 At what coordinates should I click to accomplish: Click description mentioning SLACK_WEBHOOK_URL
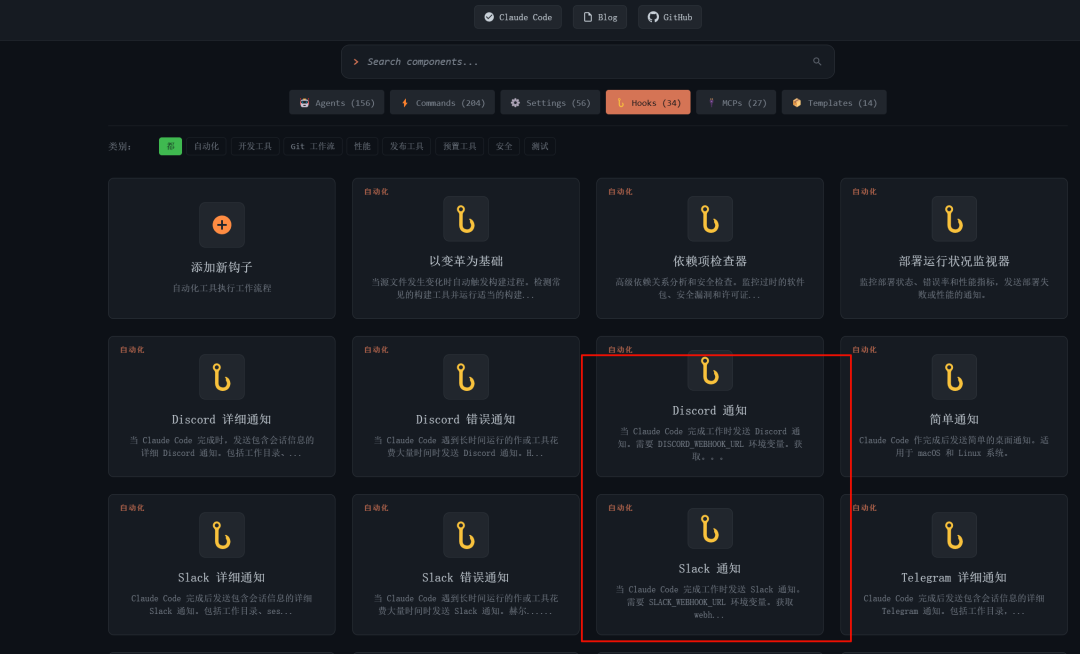coord(709,602)
